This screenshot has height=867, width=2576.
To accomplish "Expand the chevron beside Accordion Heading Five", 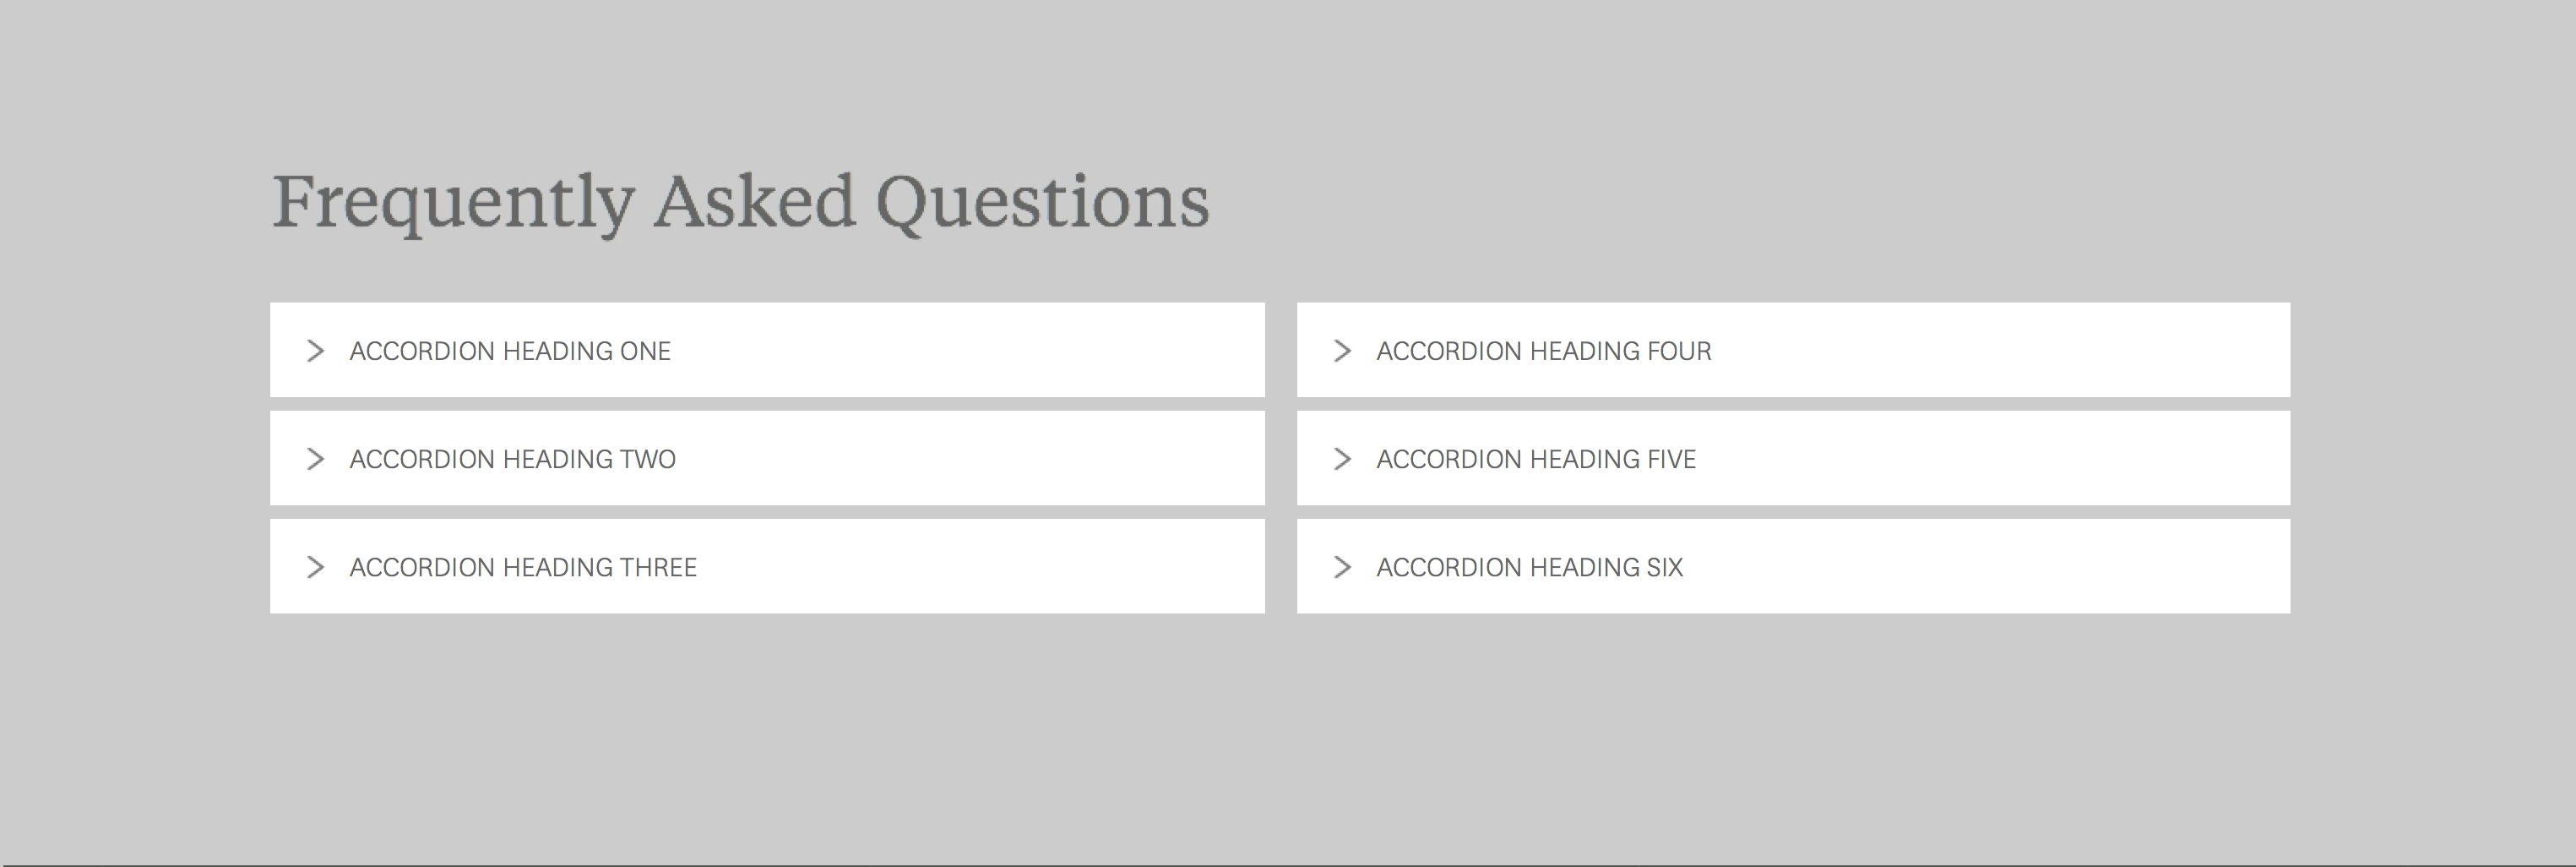I will (1342, 459).
